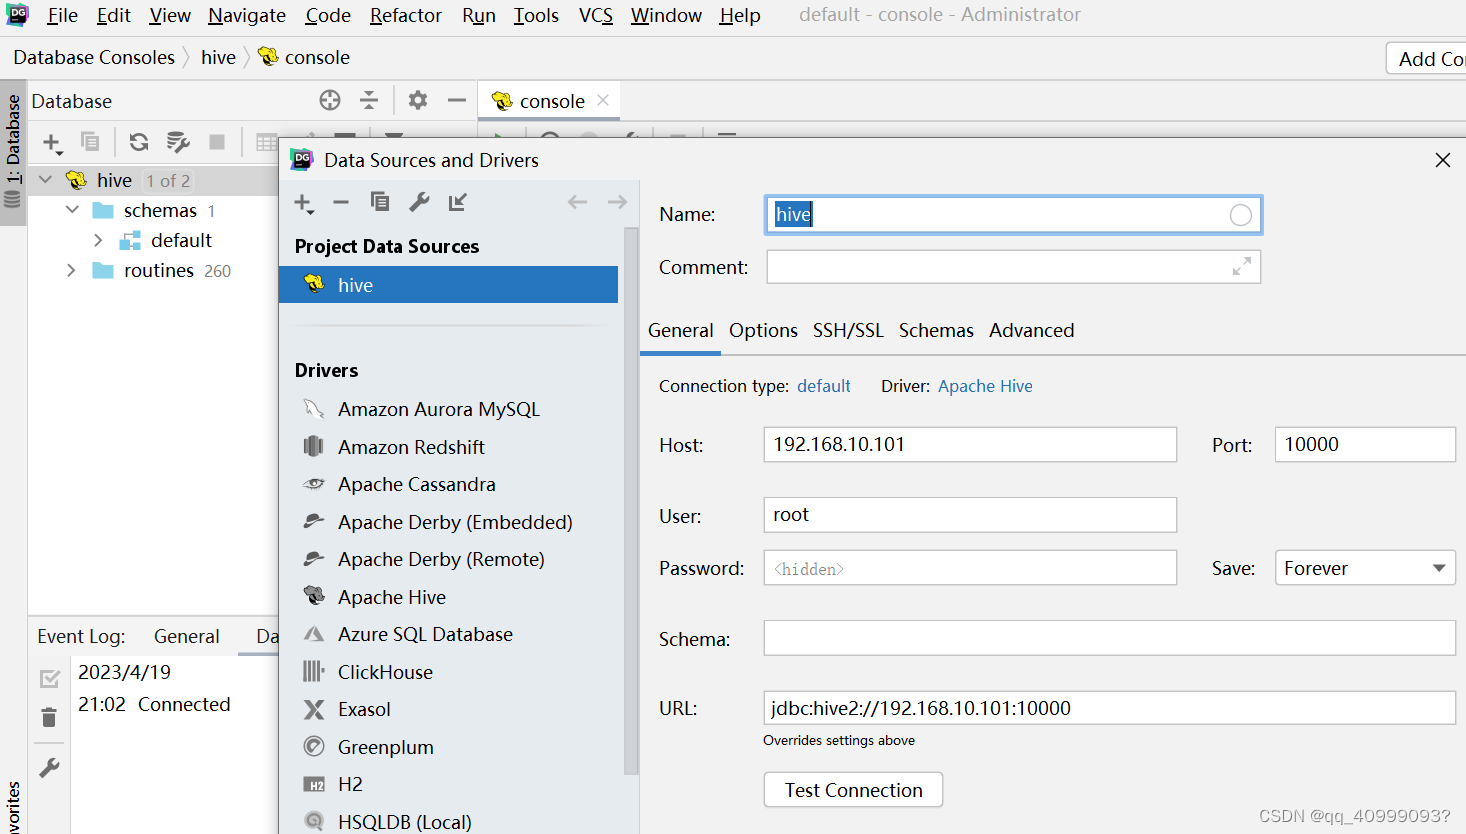Click the drivers list vertical scrollbar
This screenshot has height=834, width=1466.
(631, 500)
